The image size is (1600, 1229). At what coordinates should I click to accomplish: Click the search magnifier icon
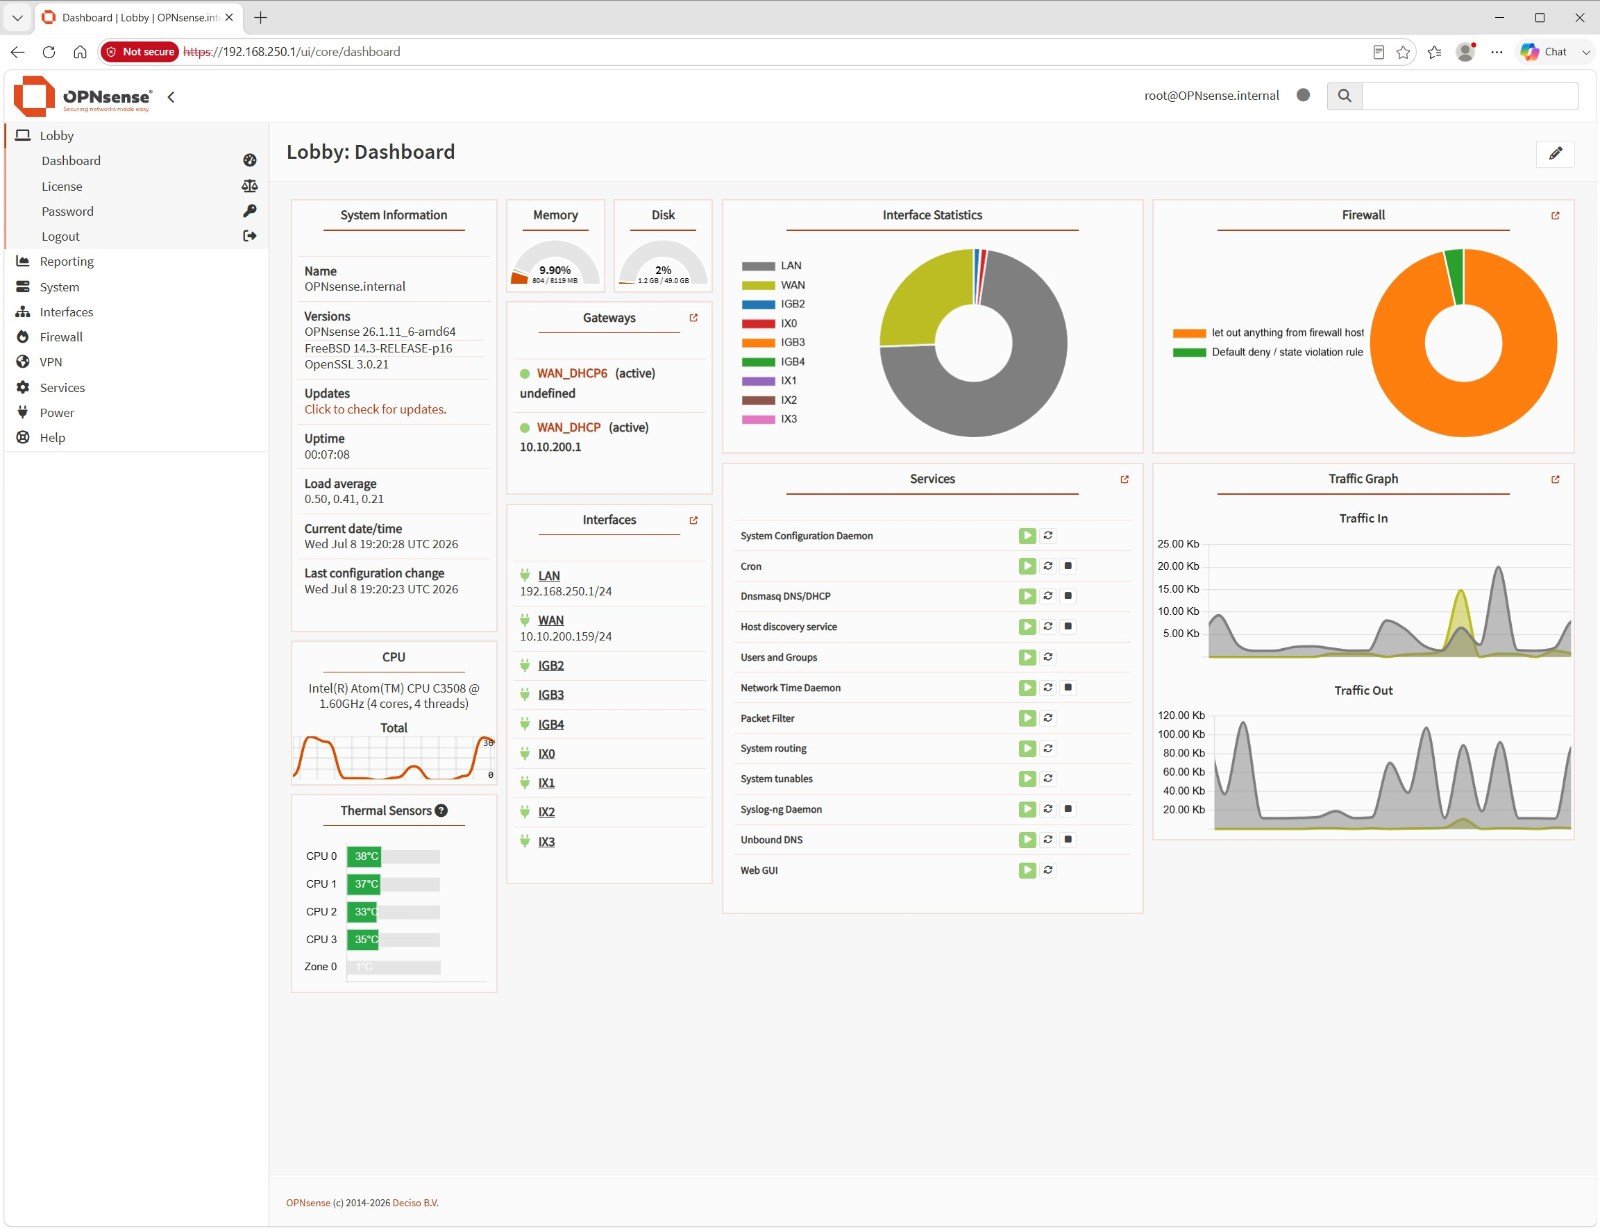point(1344,96)
